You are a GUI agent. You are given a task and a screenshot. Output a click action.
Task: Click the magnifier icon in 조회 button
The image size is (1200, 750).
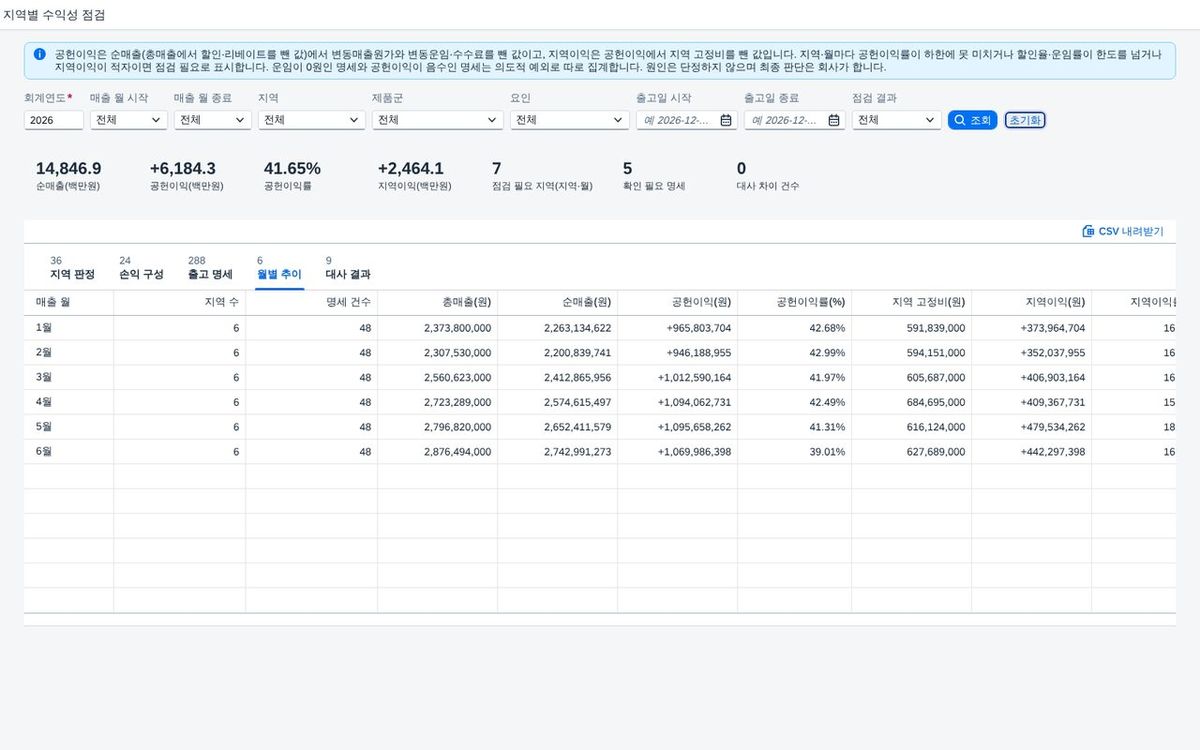point(960,120)
